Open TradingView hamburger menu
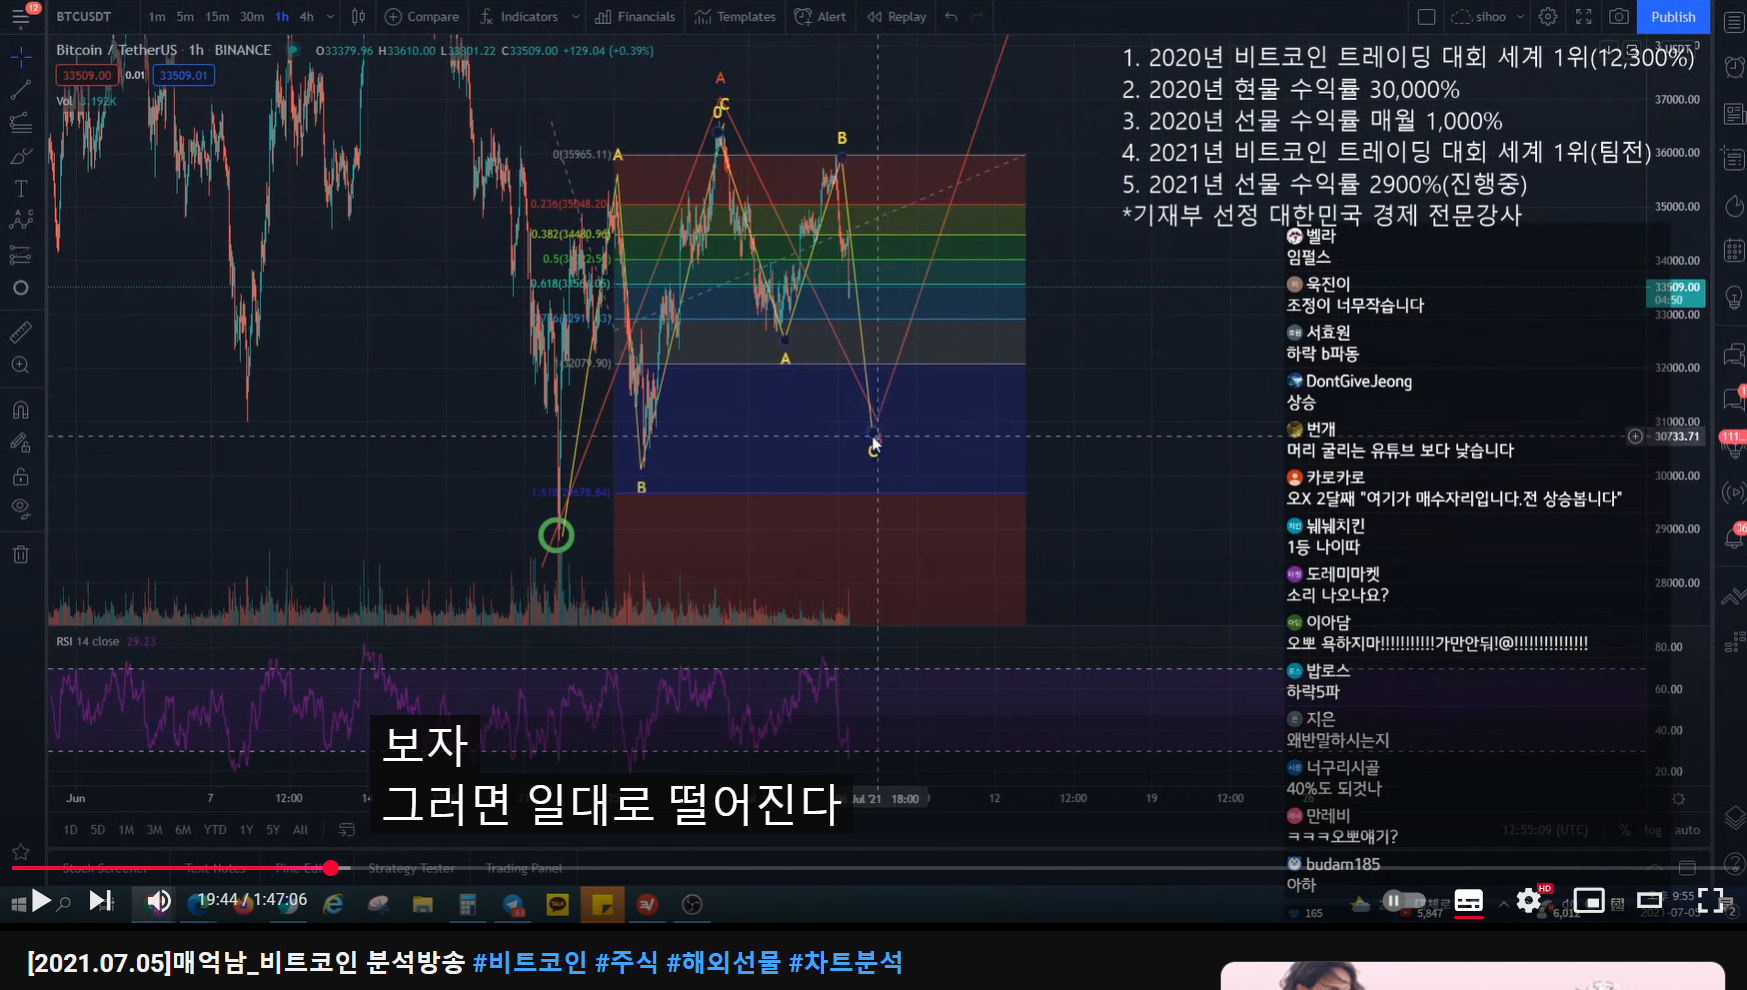1747x990 pixels. (20, 16)
